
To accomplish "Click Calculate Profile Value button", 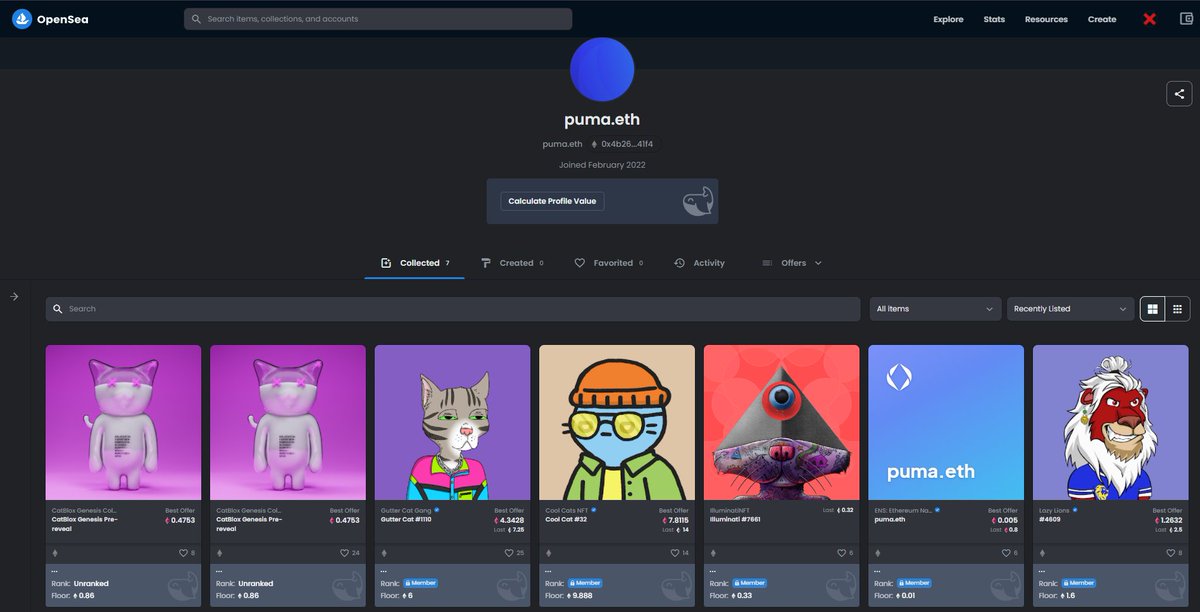I will pyautogui.click(x=552, y=201).
